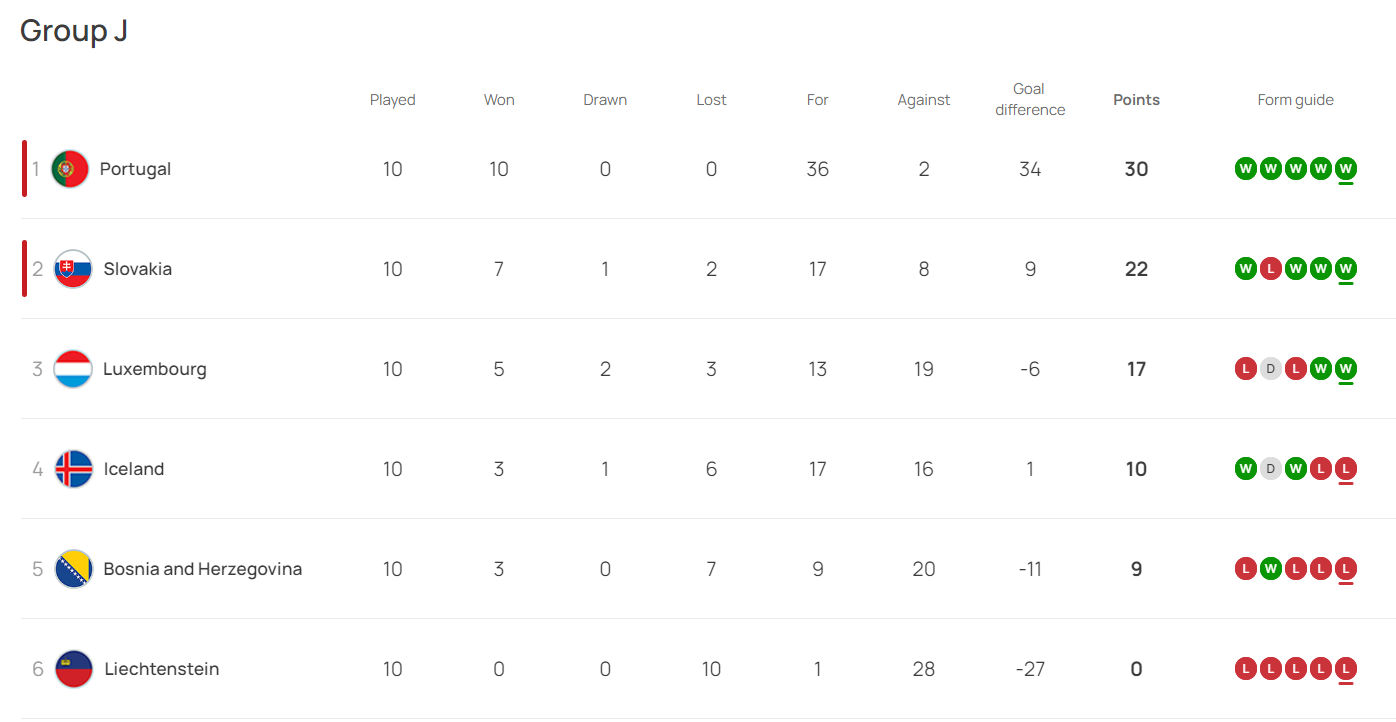The height and width of the screenshot is (722, 1396).
Task: Select Luxembourg's grey D form badge
Action: click(x=1271, y=369)
